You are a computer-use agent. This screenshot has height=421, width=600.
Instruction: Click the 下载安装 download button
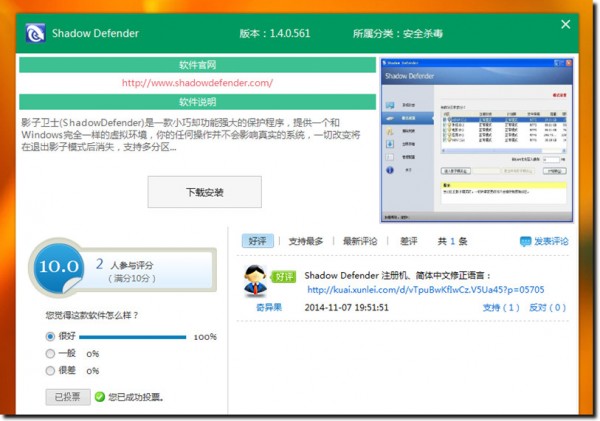205,192
